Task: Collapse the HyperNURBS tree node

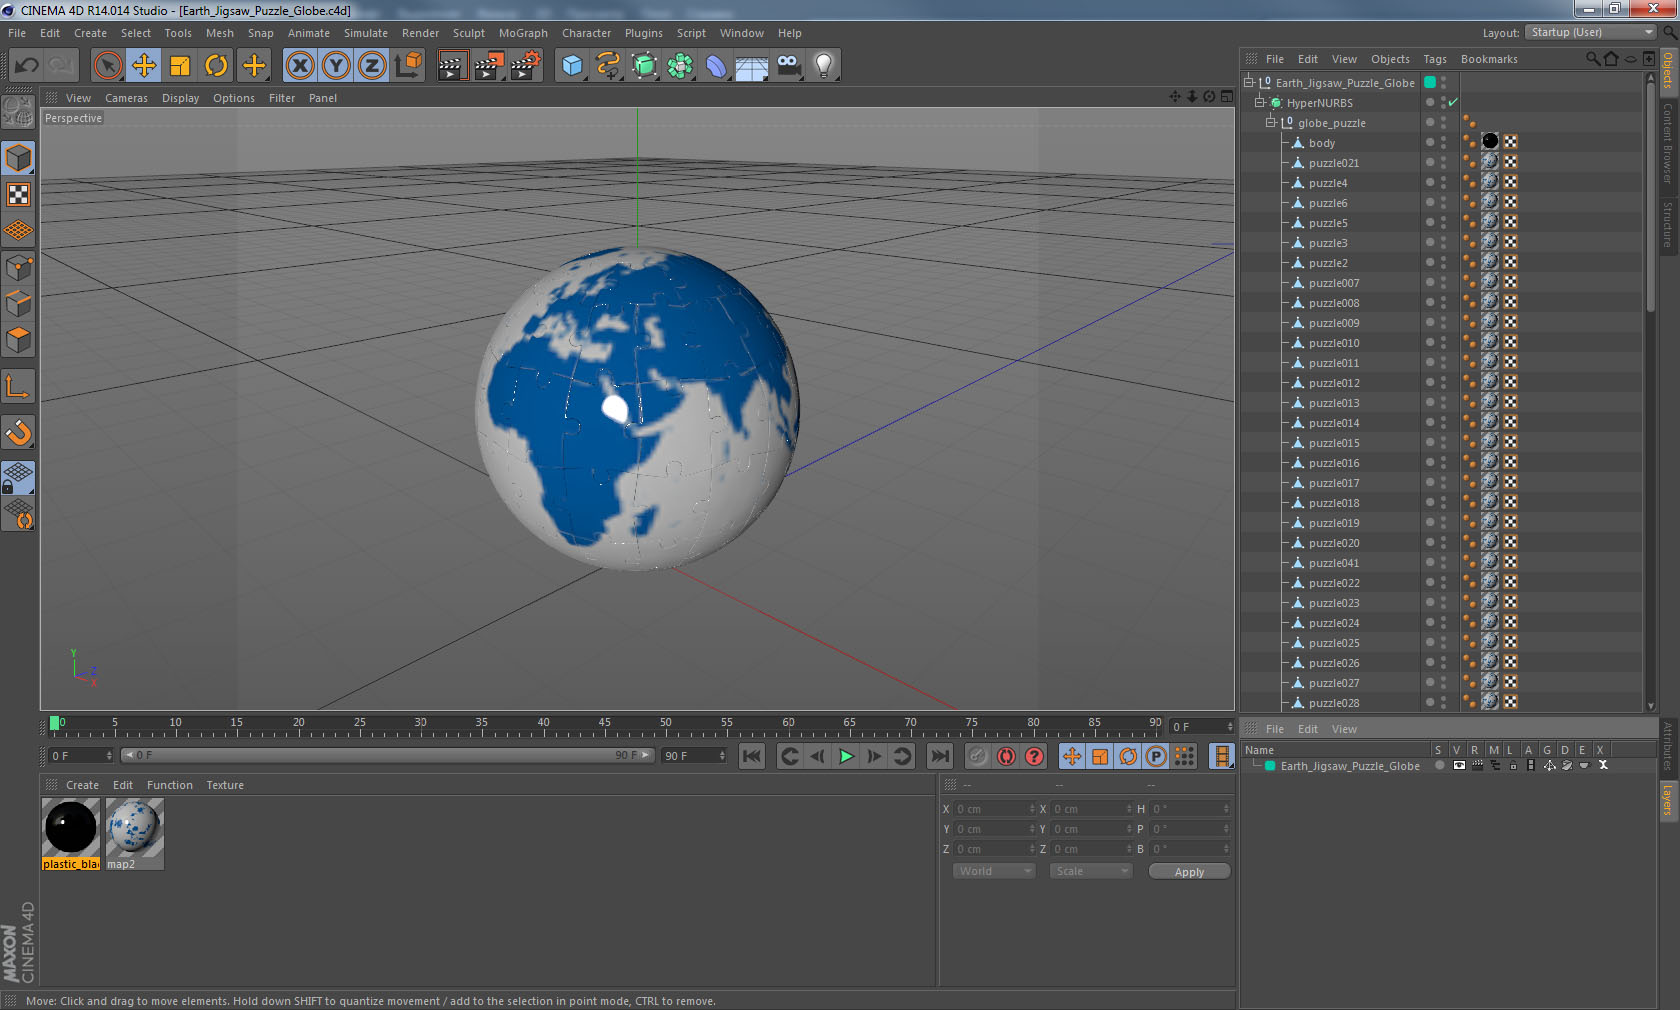Action: click(1260, 102)
